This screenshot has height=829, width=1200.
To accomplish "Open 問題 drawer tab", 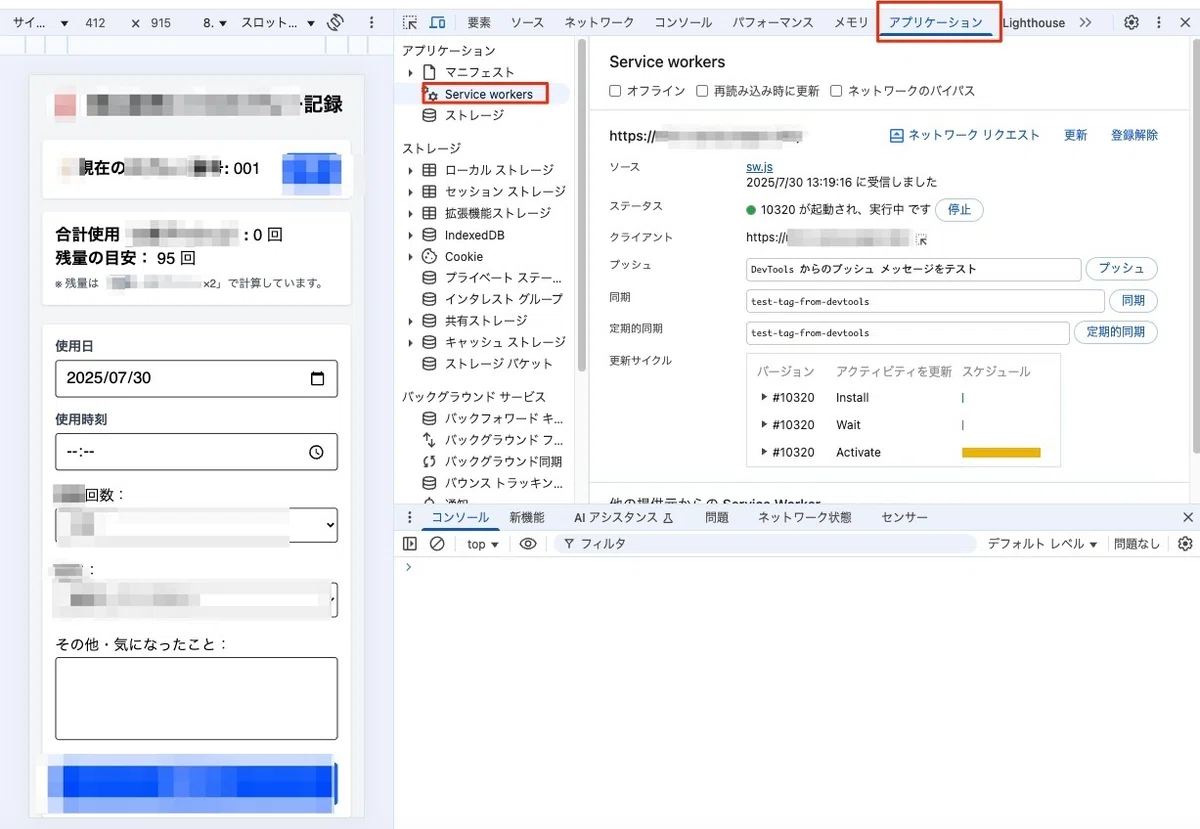I will click(x=717, y=517).
